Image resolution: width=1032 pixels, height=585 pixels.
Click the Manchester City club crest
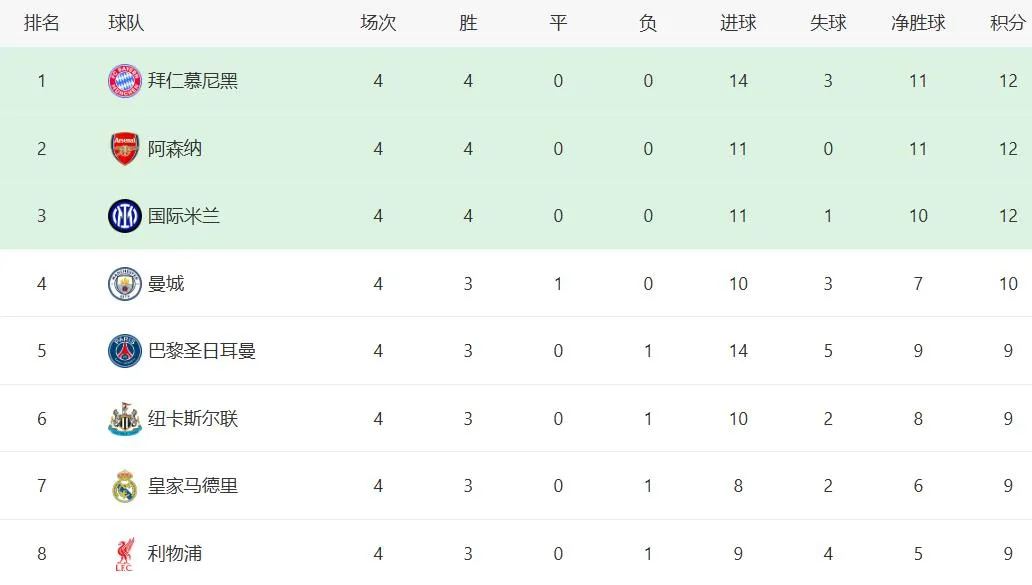click(x=125, y=284)
